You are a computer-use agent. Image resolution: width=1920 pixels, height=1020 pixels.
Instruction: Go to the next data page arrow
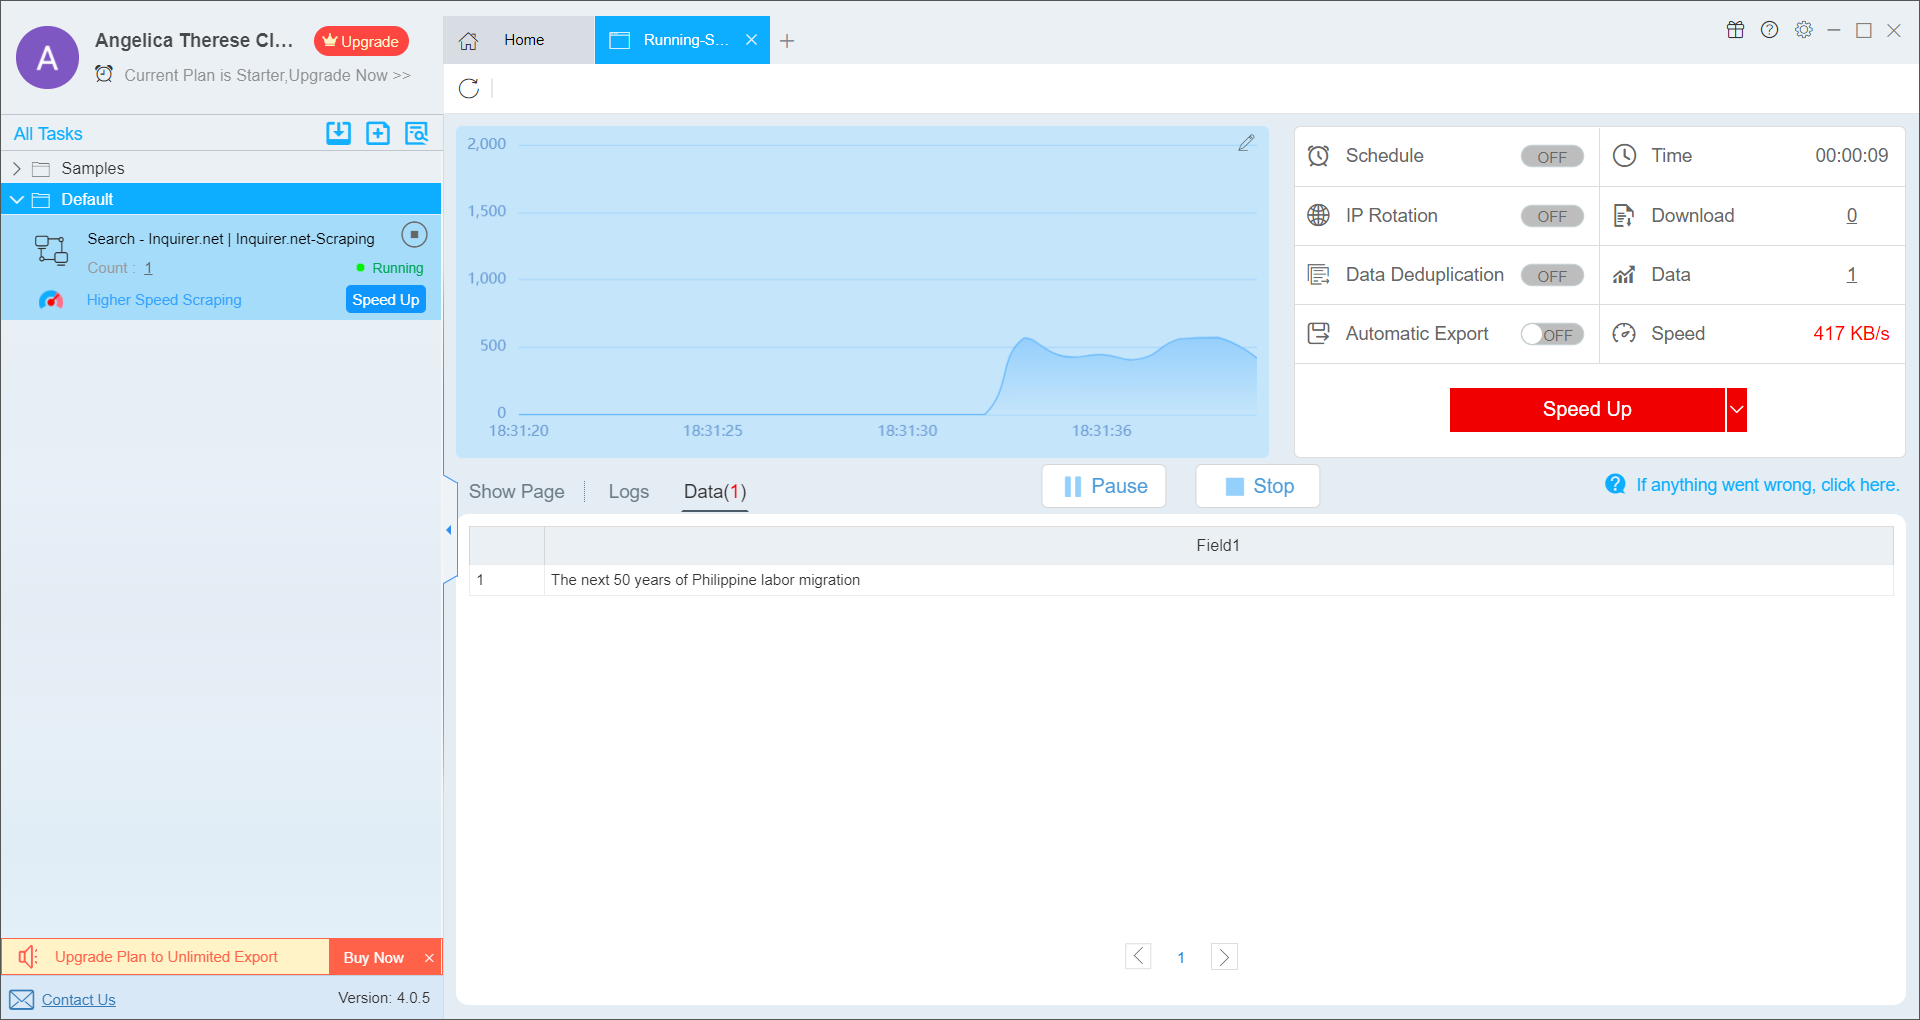coord(1224,957)
